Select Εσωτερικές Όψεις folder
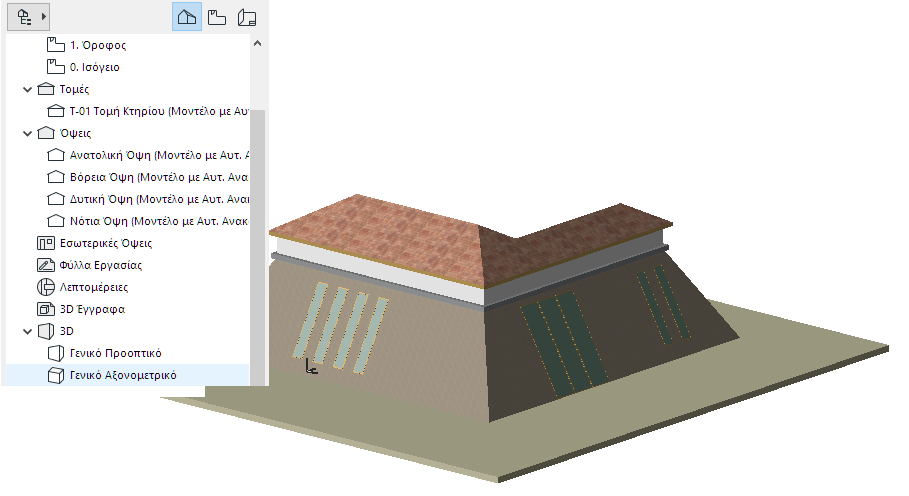Screen dimensions: 909x496 click(106, 243)
